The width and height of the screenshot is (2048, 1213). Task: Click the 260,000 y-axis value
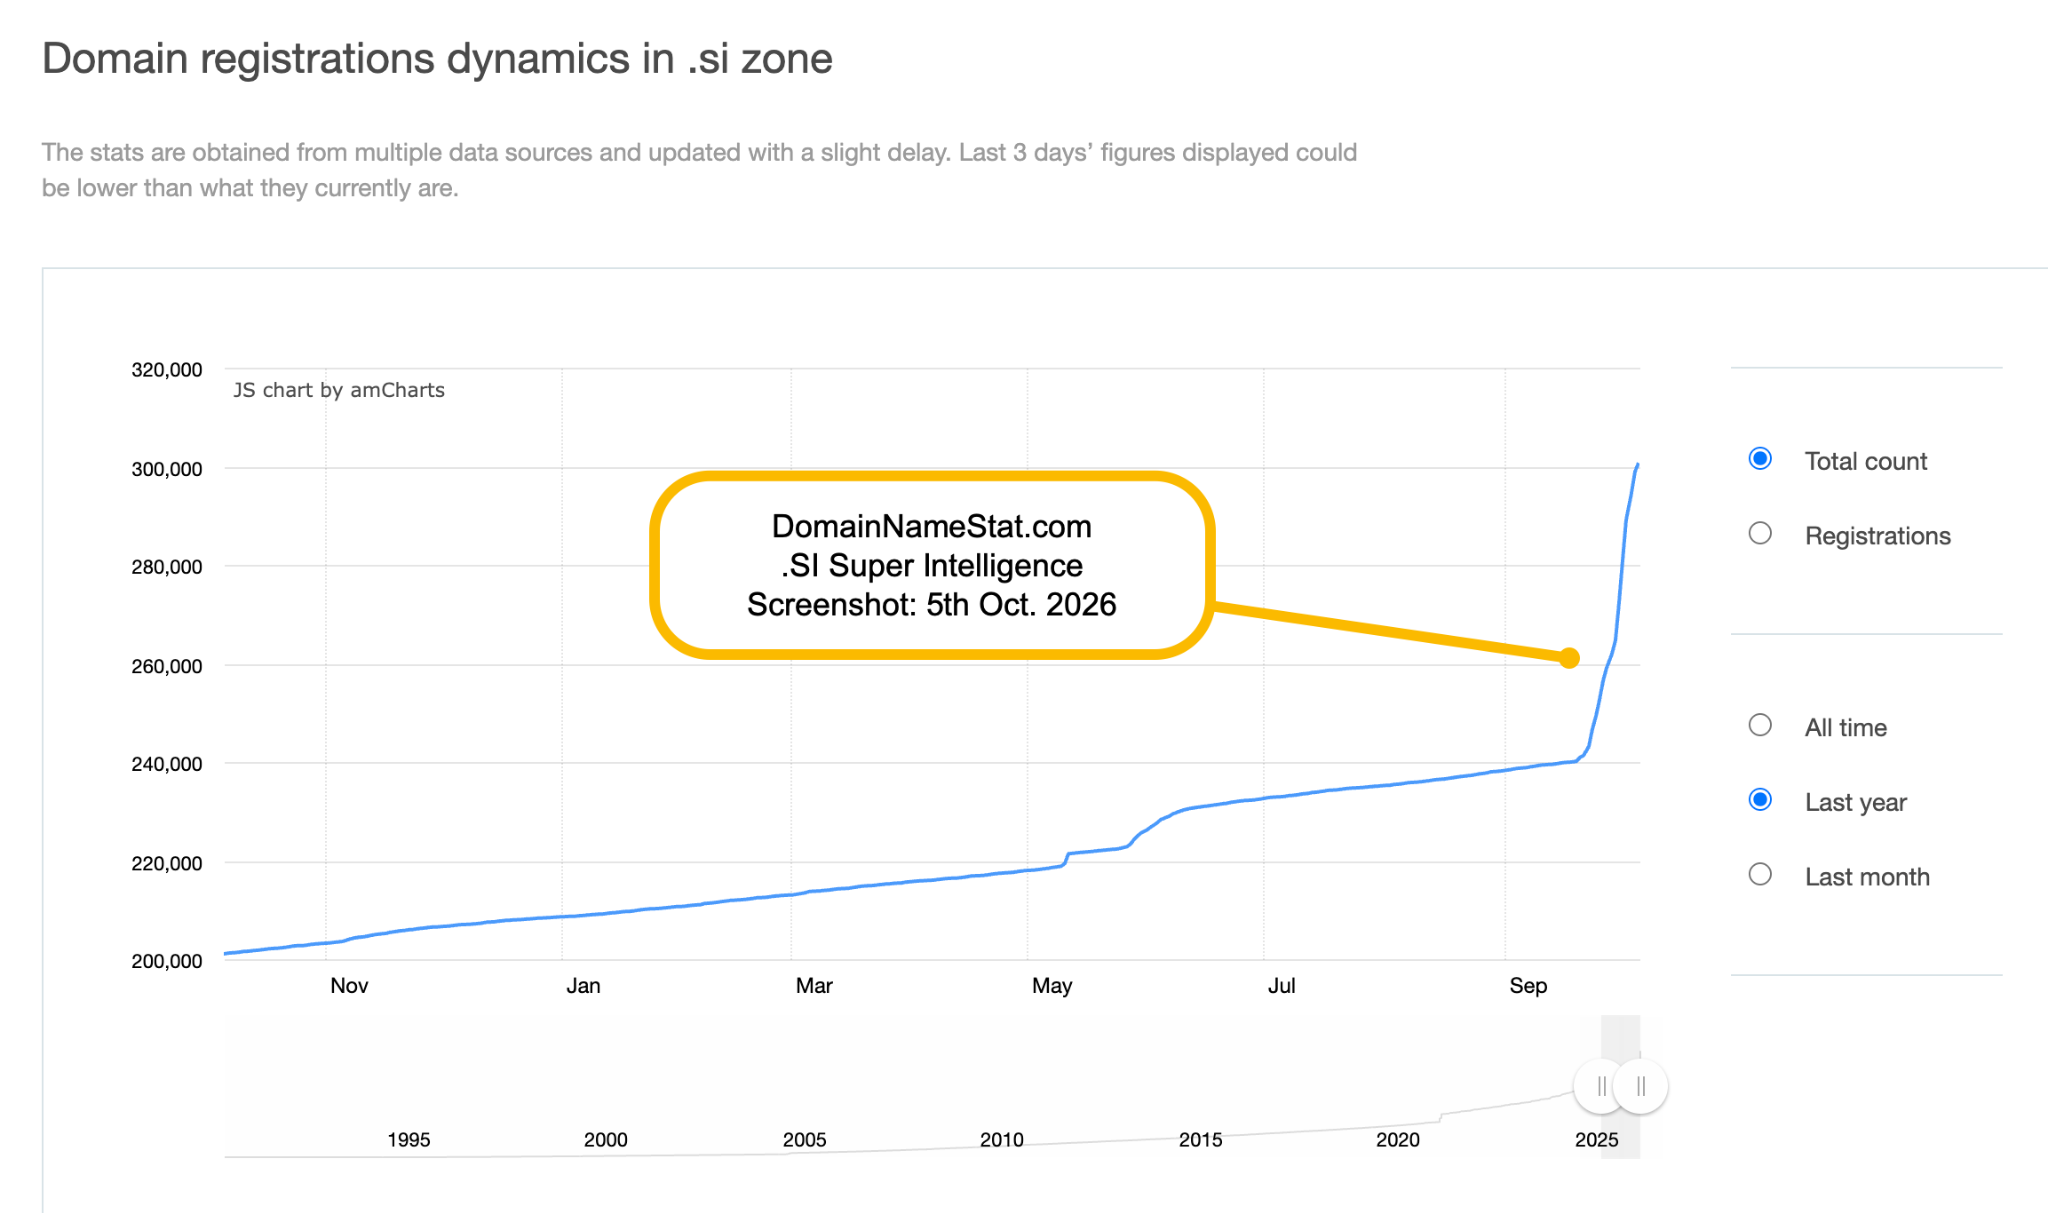point(166,665)
